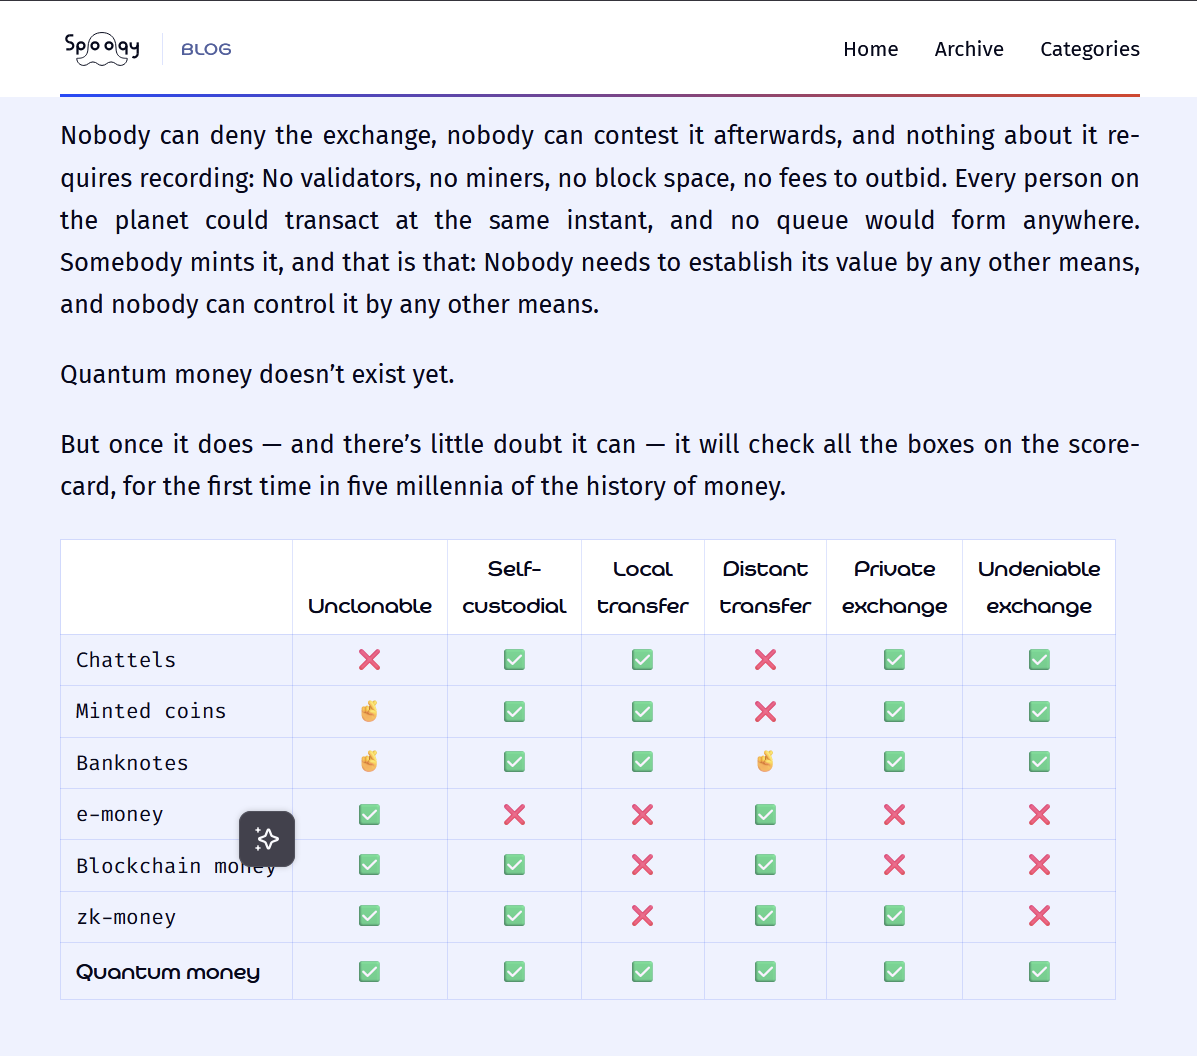1197x1056 pixels.
Task: Select the zk-money row label
Action: (x=126, y=916)
